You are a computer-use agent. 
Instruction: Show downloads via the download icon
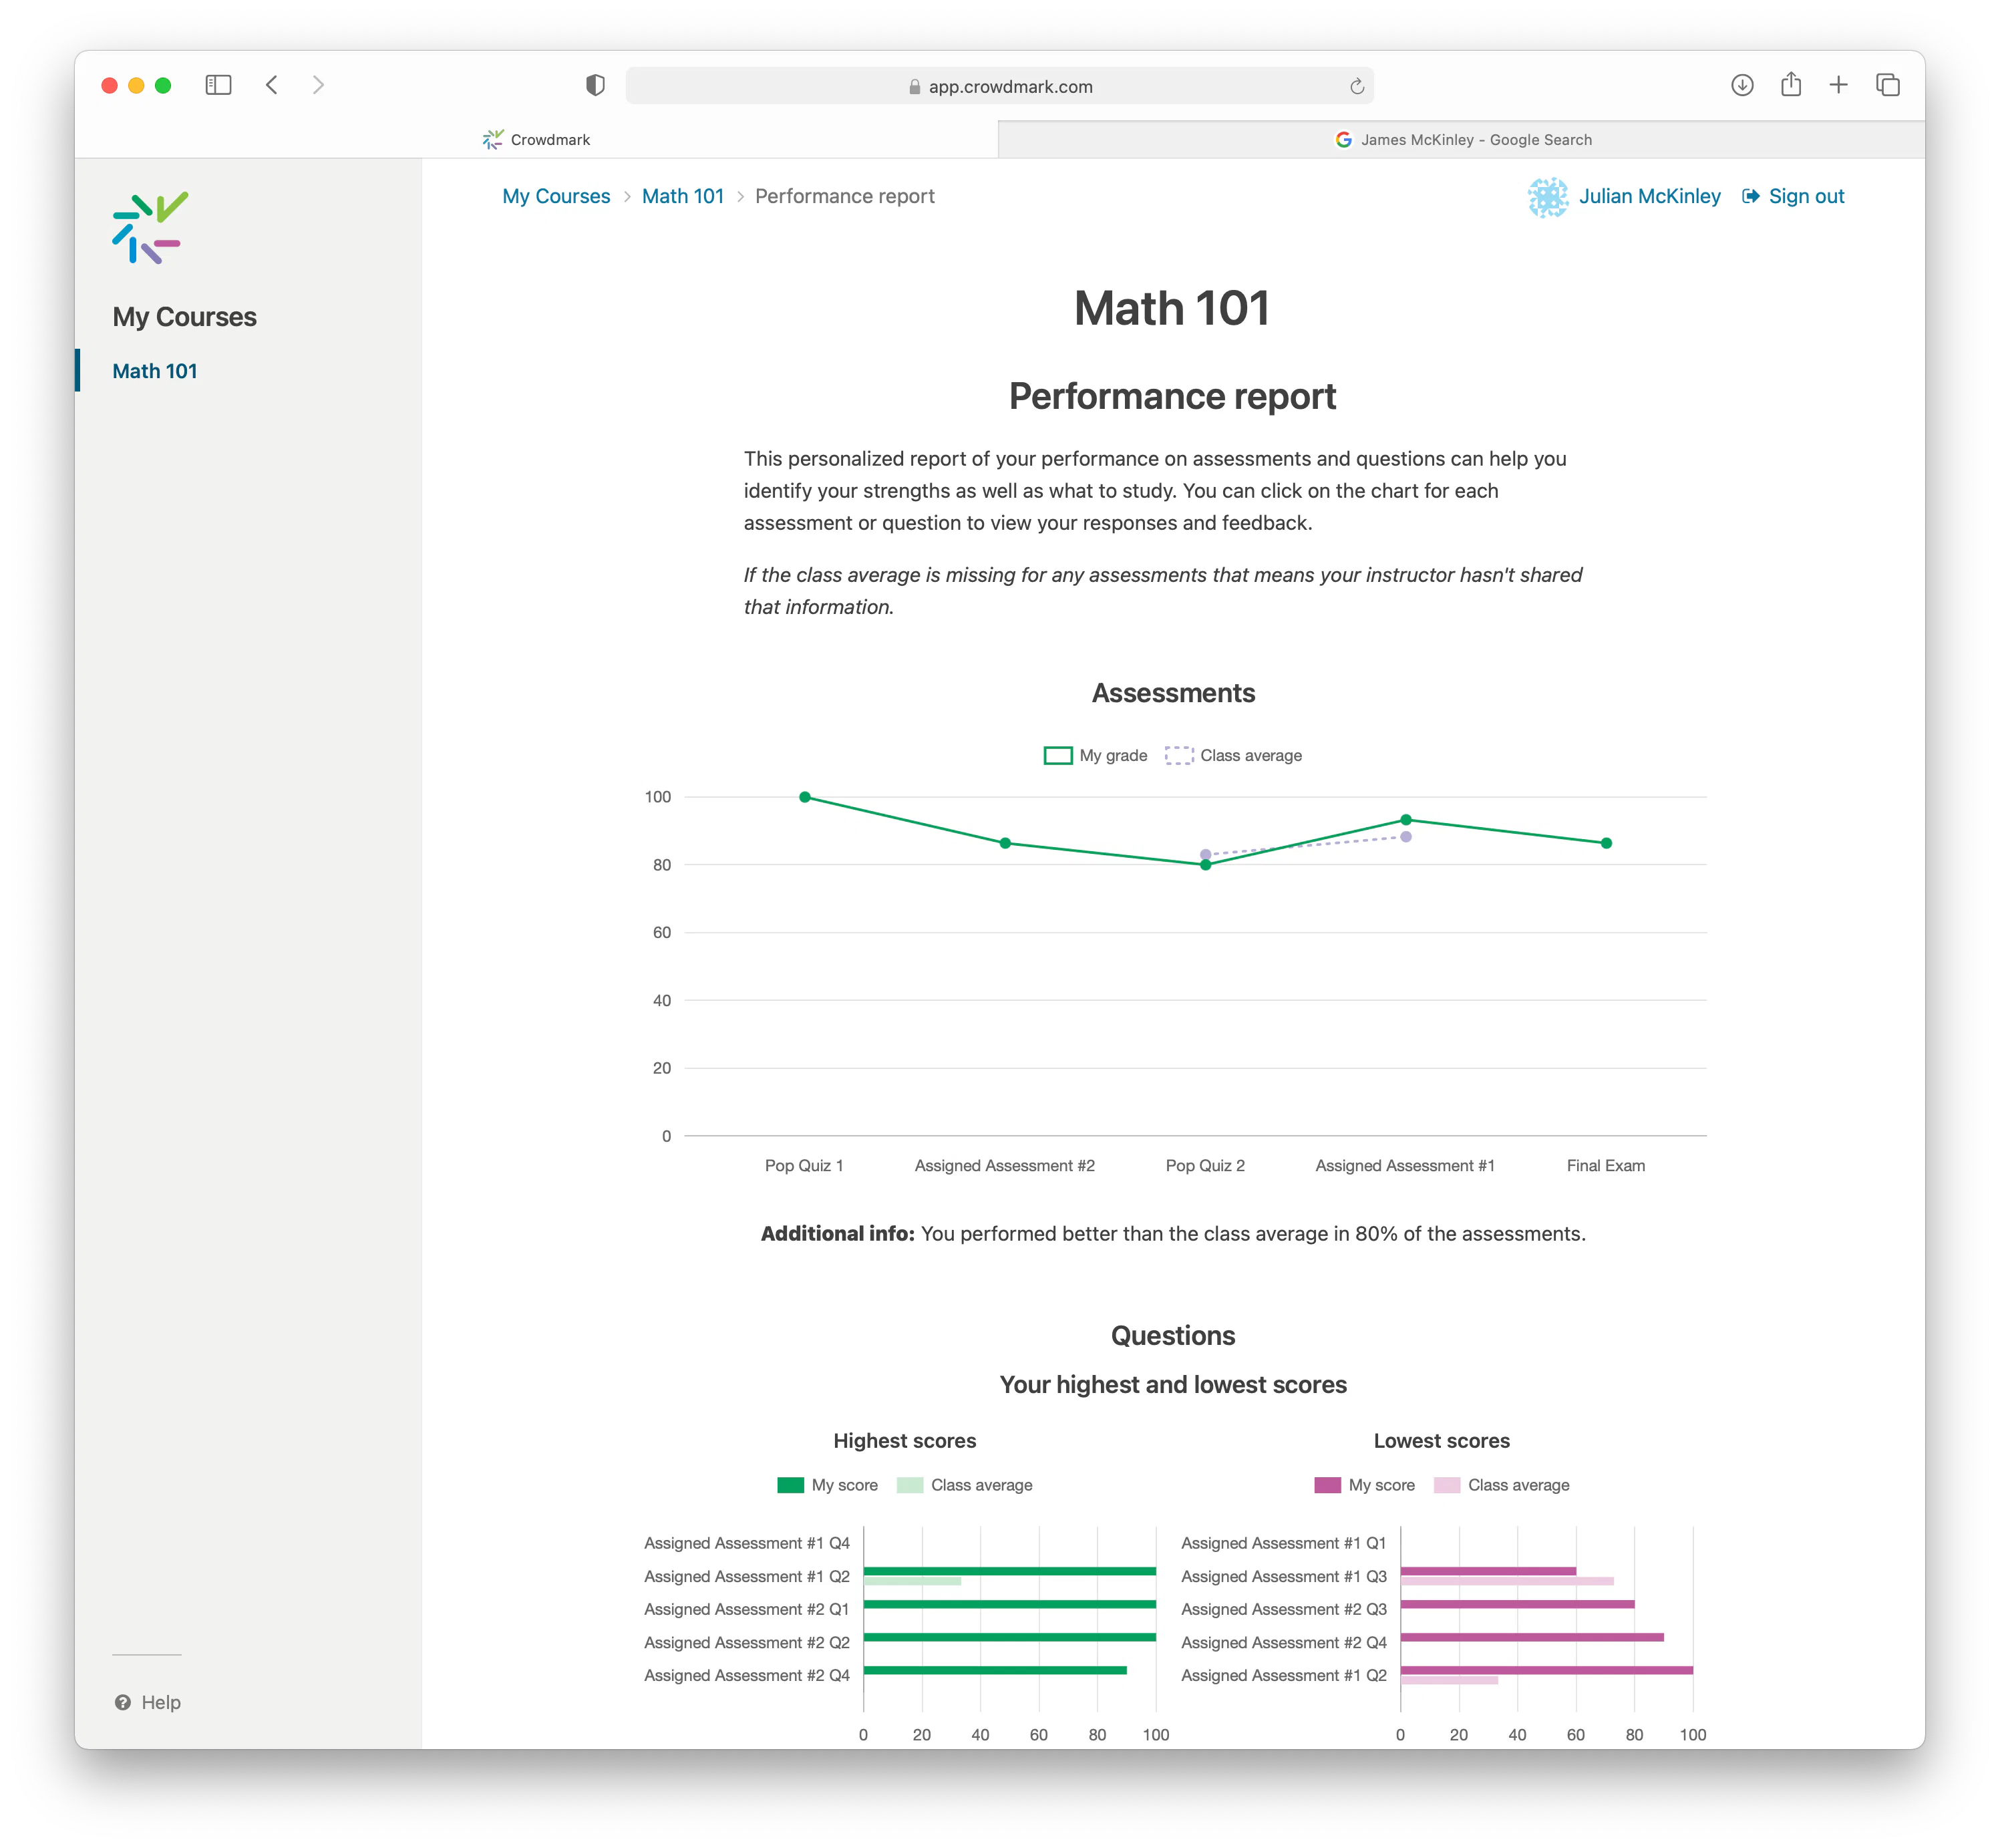(x=1742, y=85)
